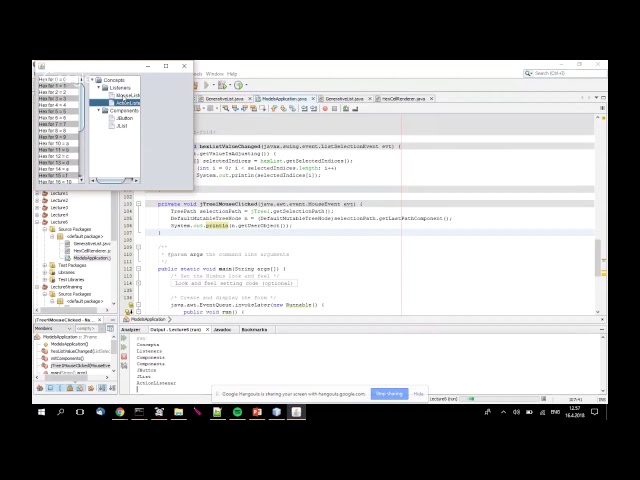
Task: Switch to the ModelsApplication.java editor tab
Action: coord(284,99)
